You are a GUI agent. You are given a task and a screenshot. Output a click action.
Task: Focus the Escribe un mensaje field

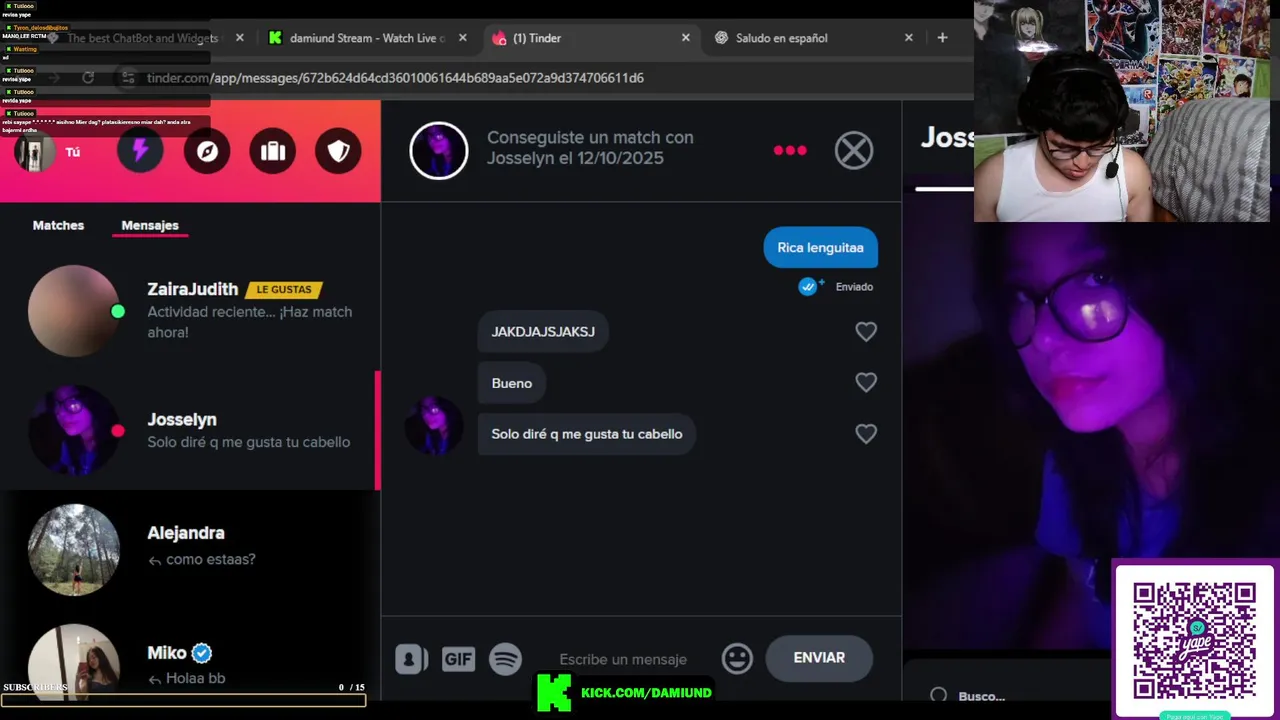coord(623,659)
